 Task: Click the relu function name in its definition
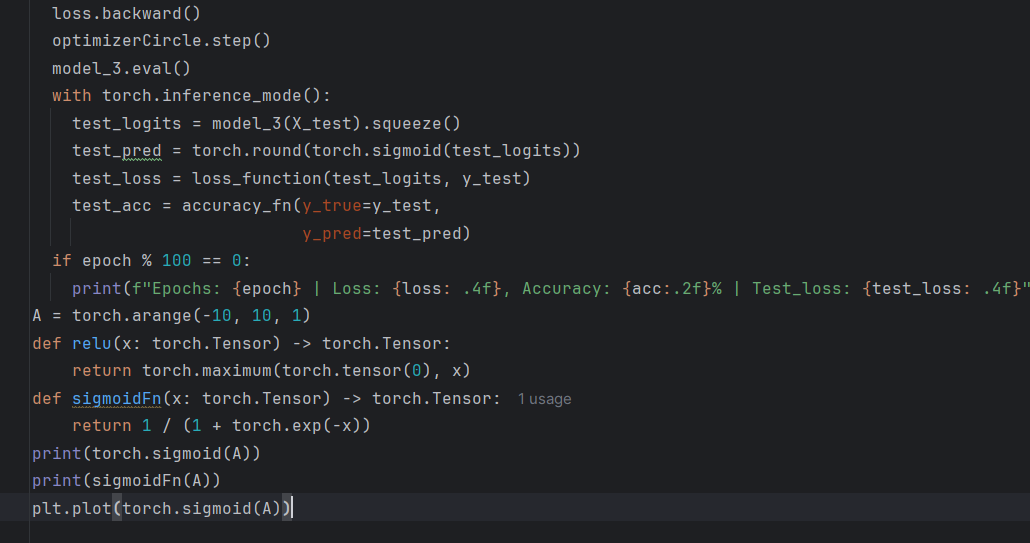[91, 344]
